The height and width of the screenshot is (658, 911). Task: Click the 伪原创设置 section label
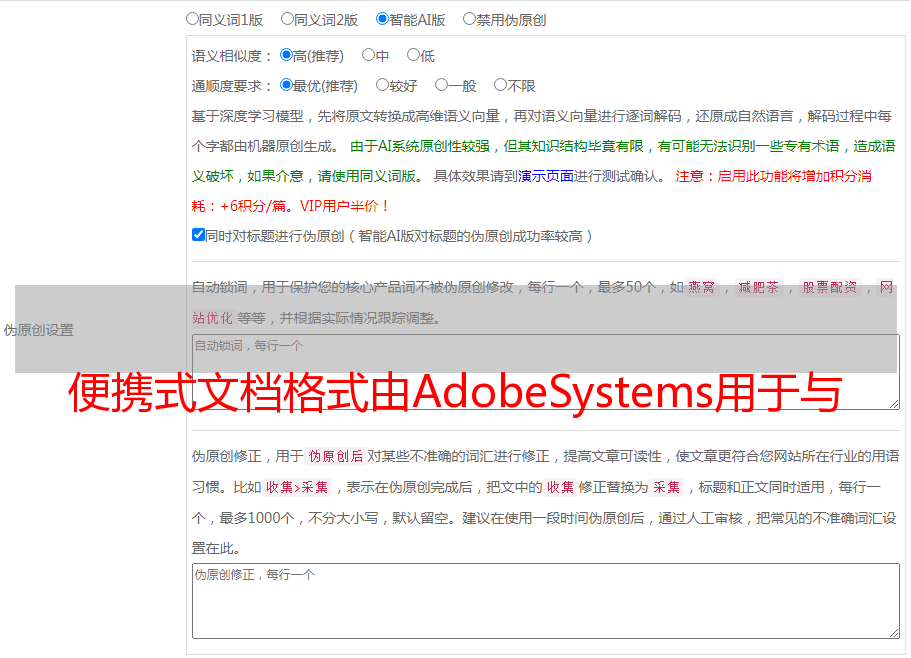39,330
